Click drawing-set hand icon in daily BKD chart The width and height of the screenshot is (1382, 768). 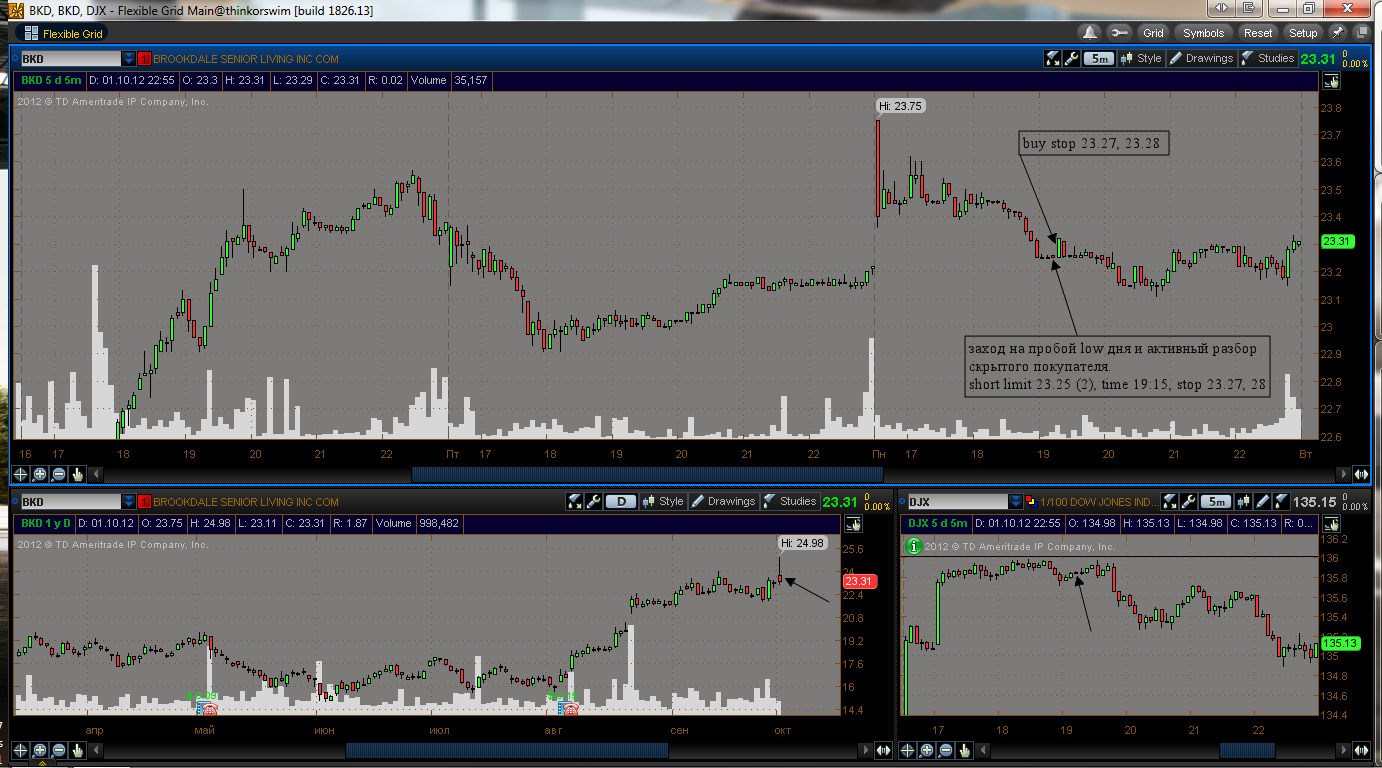tap(853, 524)
